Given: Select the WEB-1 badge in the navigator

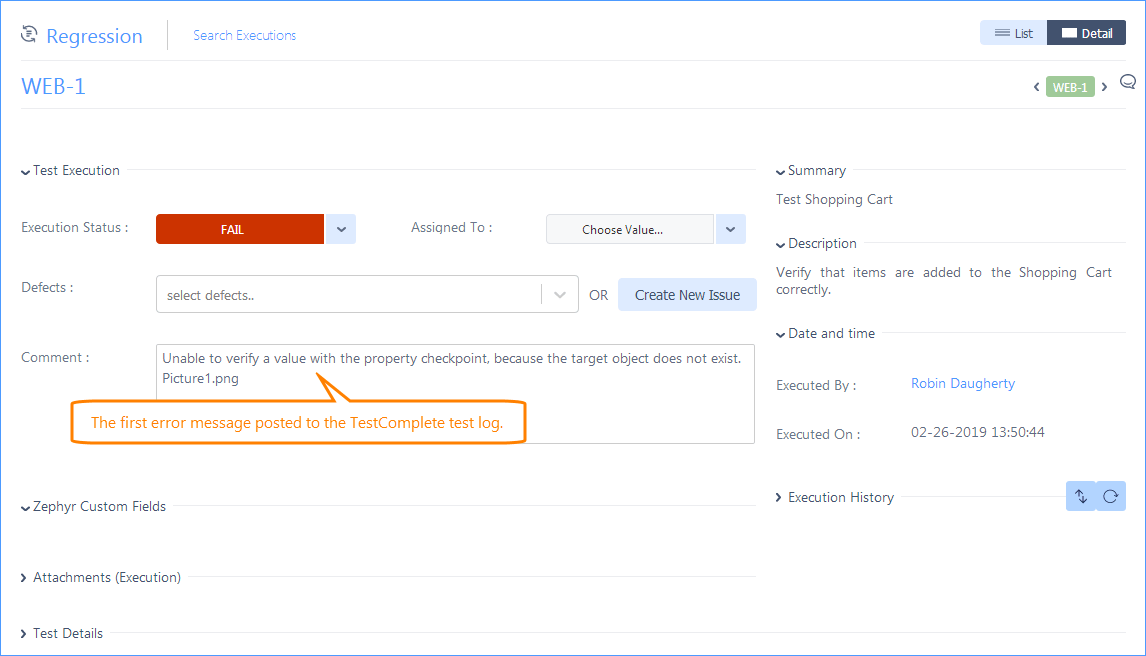Looking at the screenshot, I should (x=1070, y=87).
